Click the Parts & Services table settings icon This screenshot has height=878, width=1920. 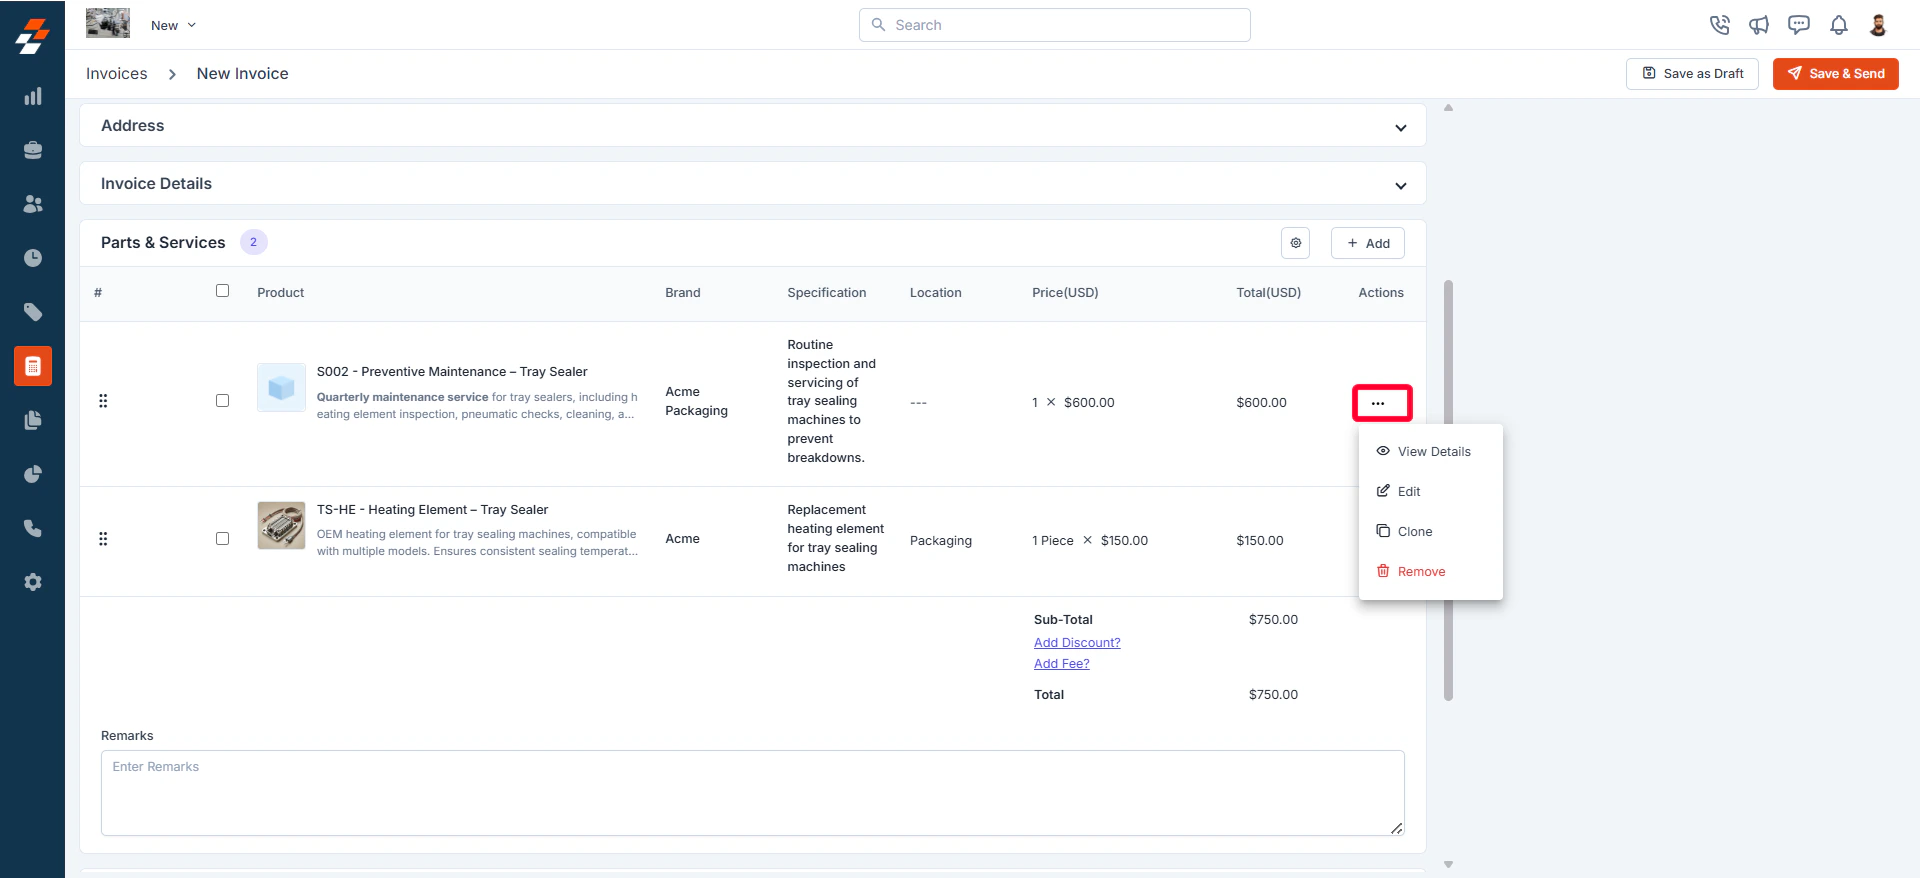pyautogui.click(x=1295, y=243)
